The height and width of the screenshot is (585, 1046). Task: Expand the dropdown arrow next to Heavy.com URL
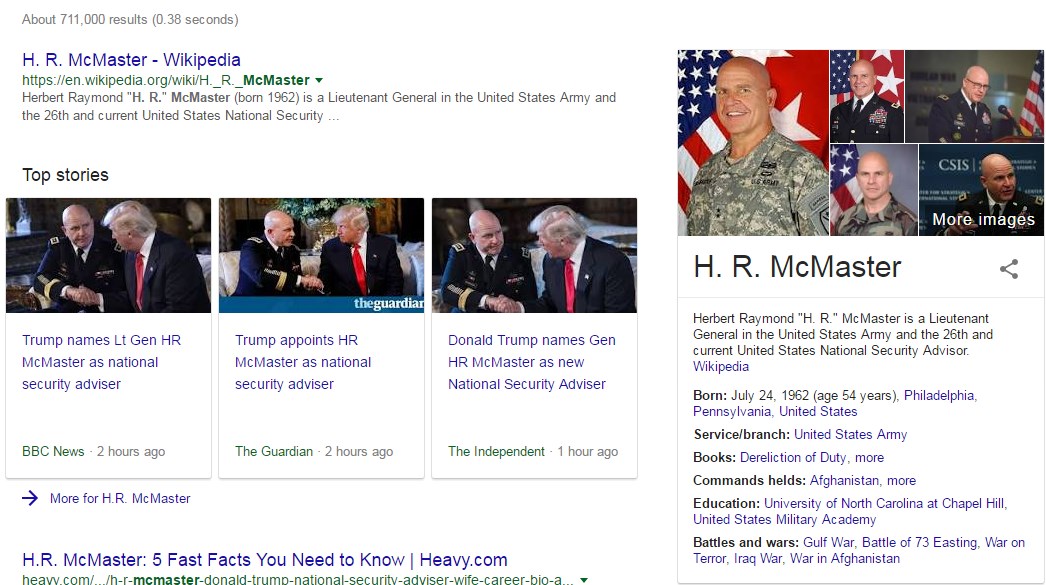click(584, 580)
